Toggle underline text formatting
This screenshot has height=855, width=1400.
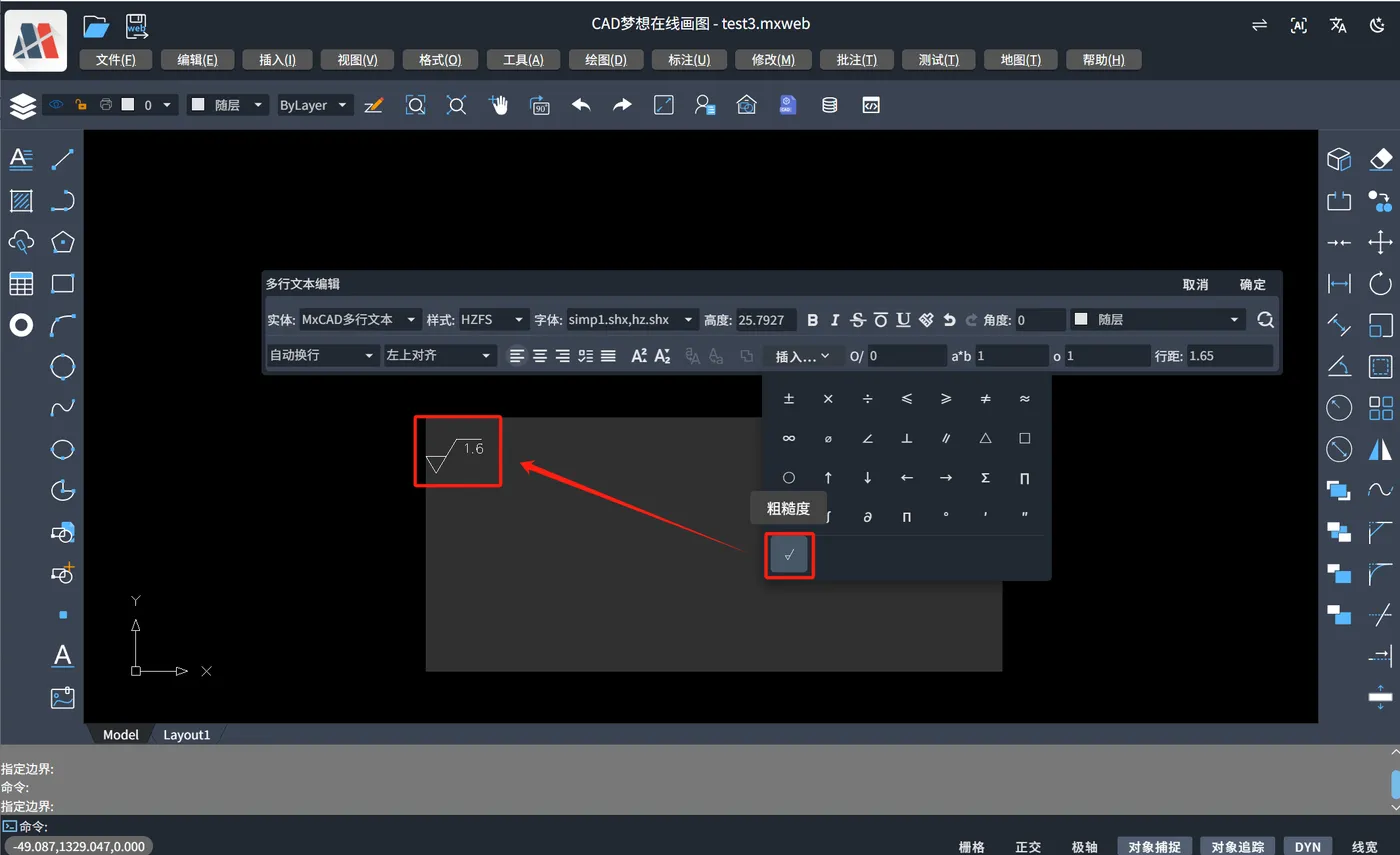pyautogui.click(x=903, y=320)
